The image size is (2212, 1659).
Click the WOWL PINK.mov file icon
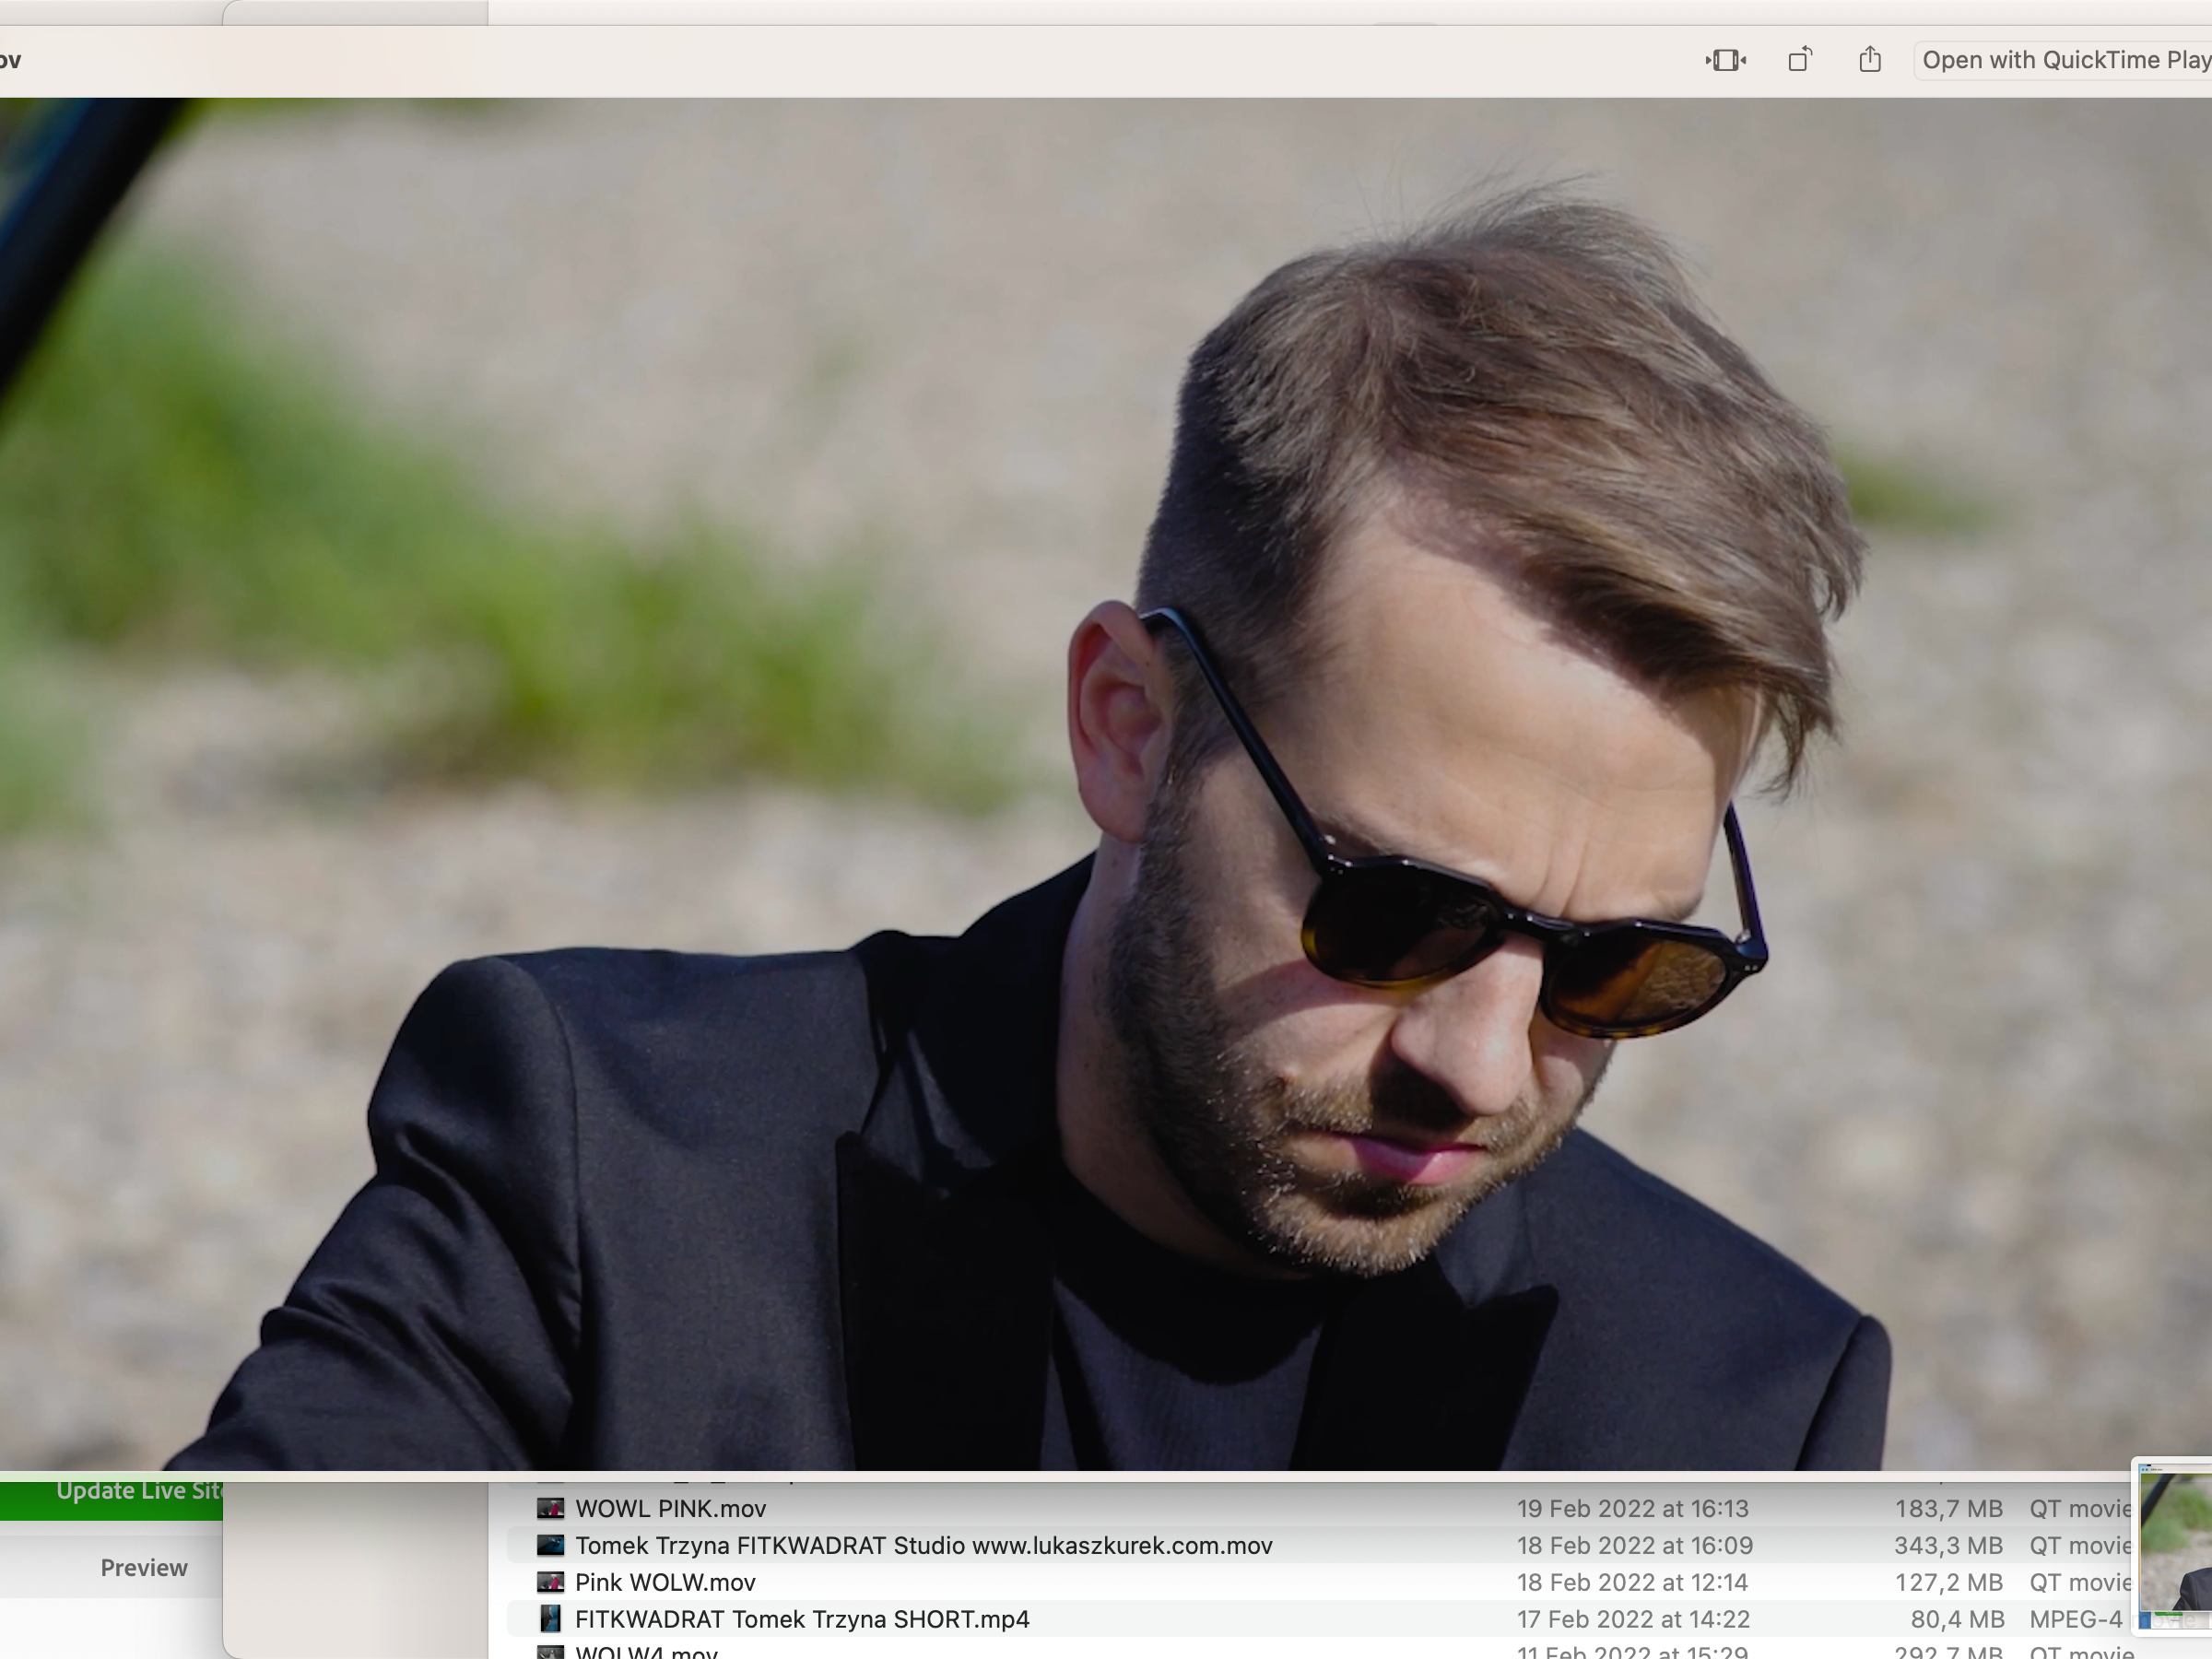(550, 1508)
